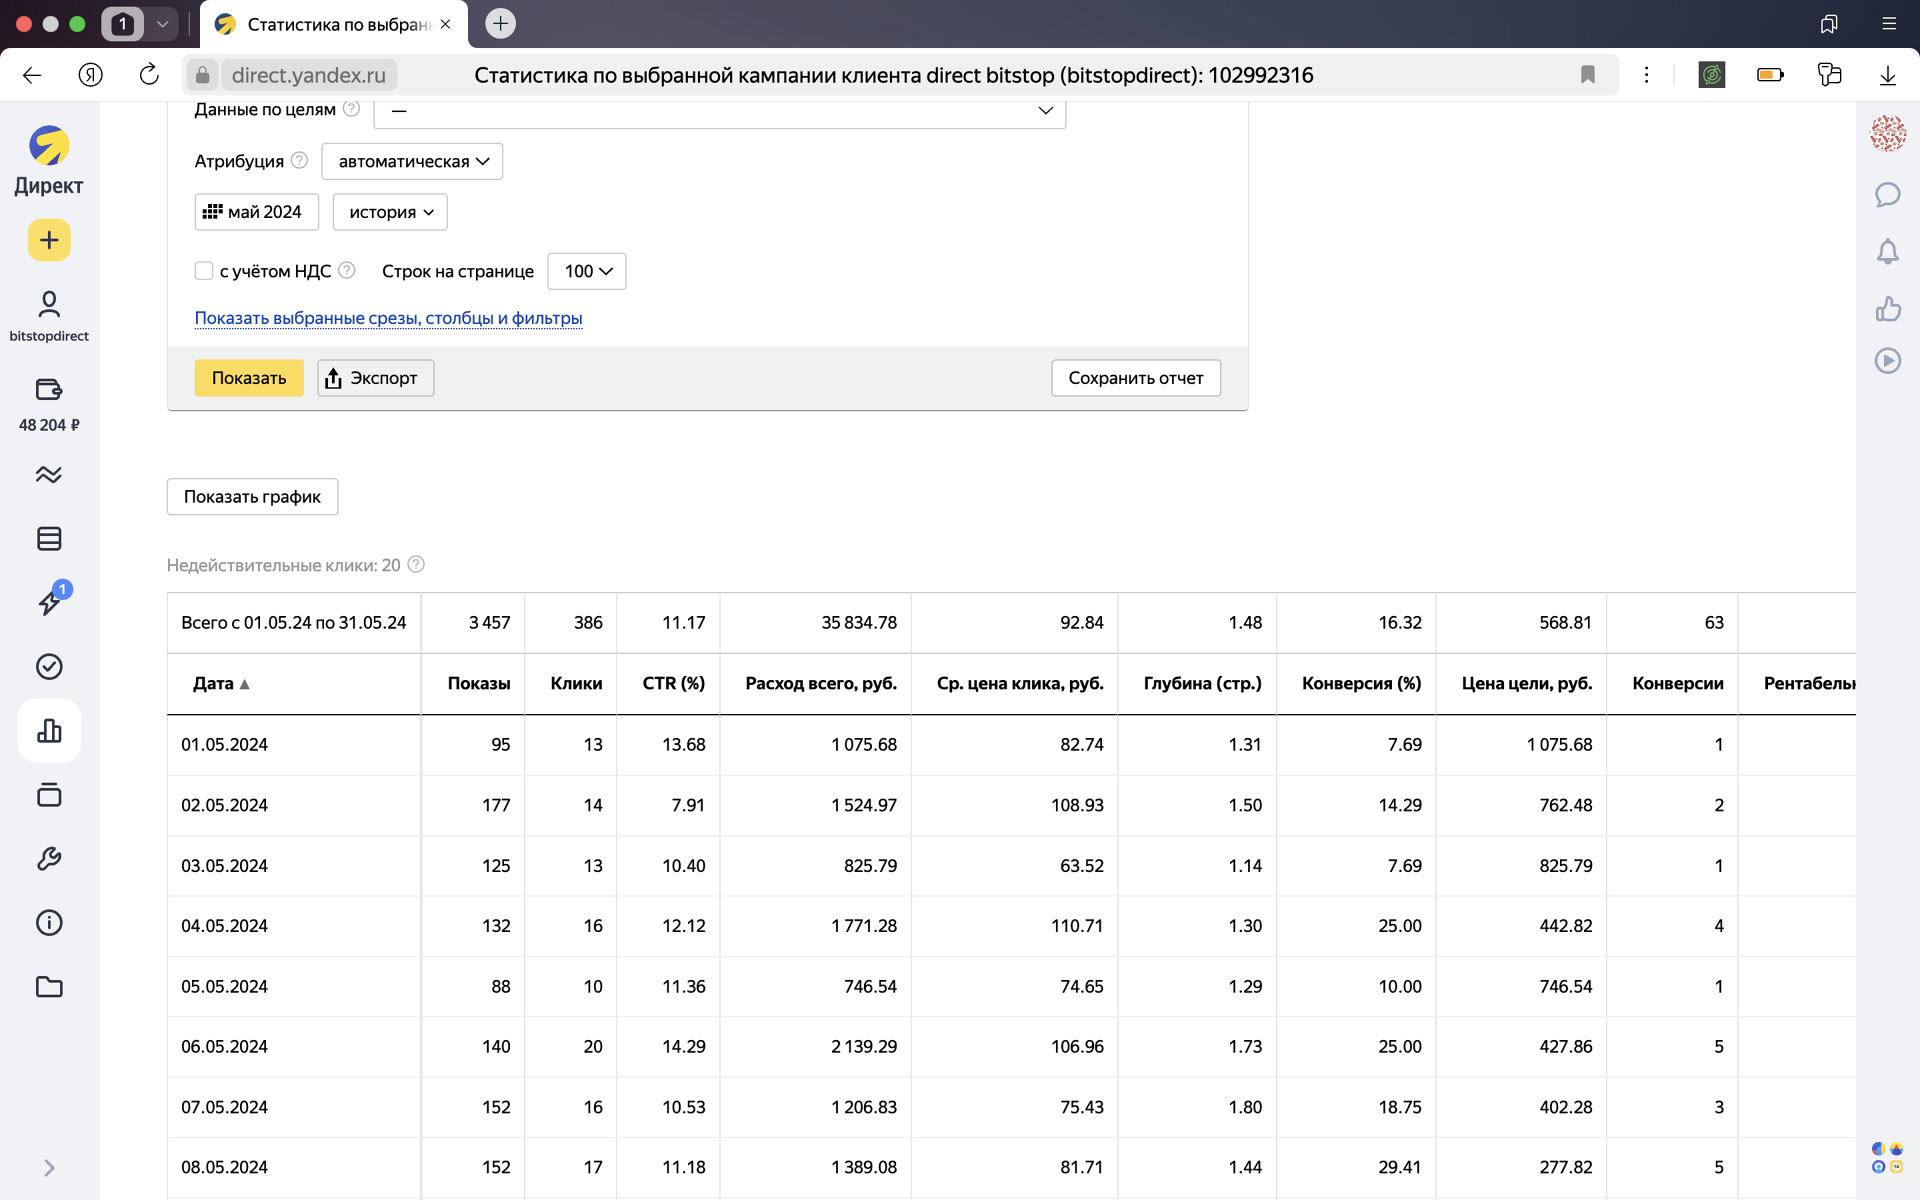
Task: Open the statistics bar chart sidebar icon
Action: pos(49,731)
